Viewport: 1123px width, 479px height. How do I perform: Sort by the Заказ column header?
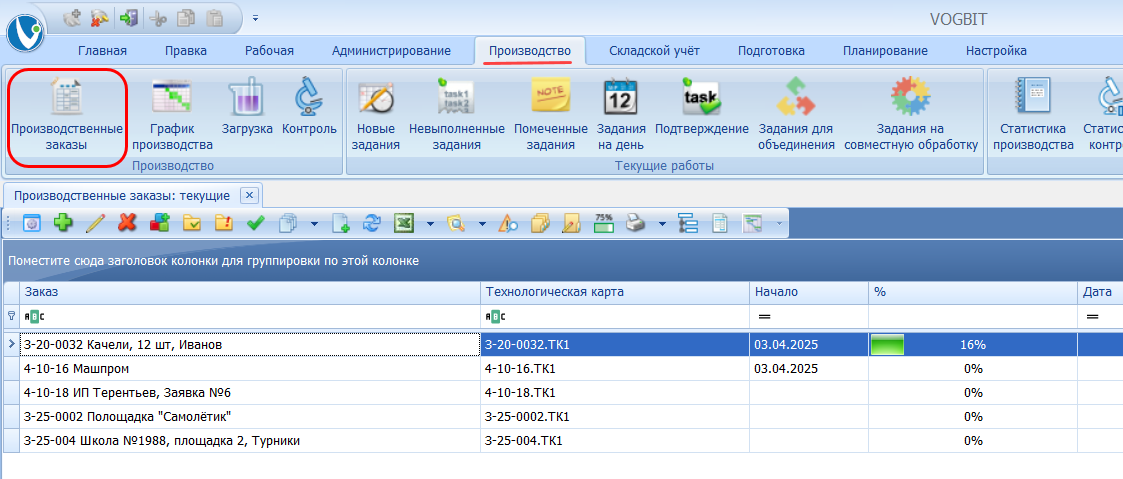[249, 292]
